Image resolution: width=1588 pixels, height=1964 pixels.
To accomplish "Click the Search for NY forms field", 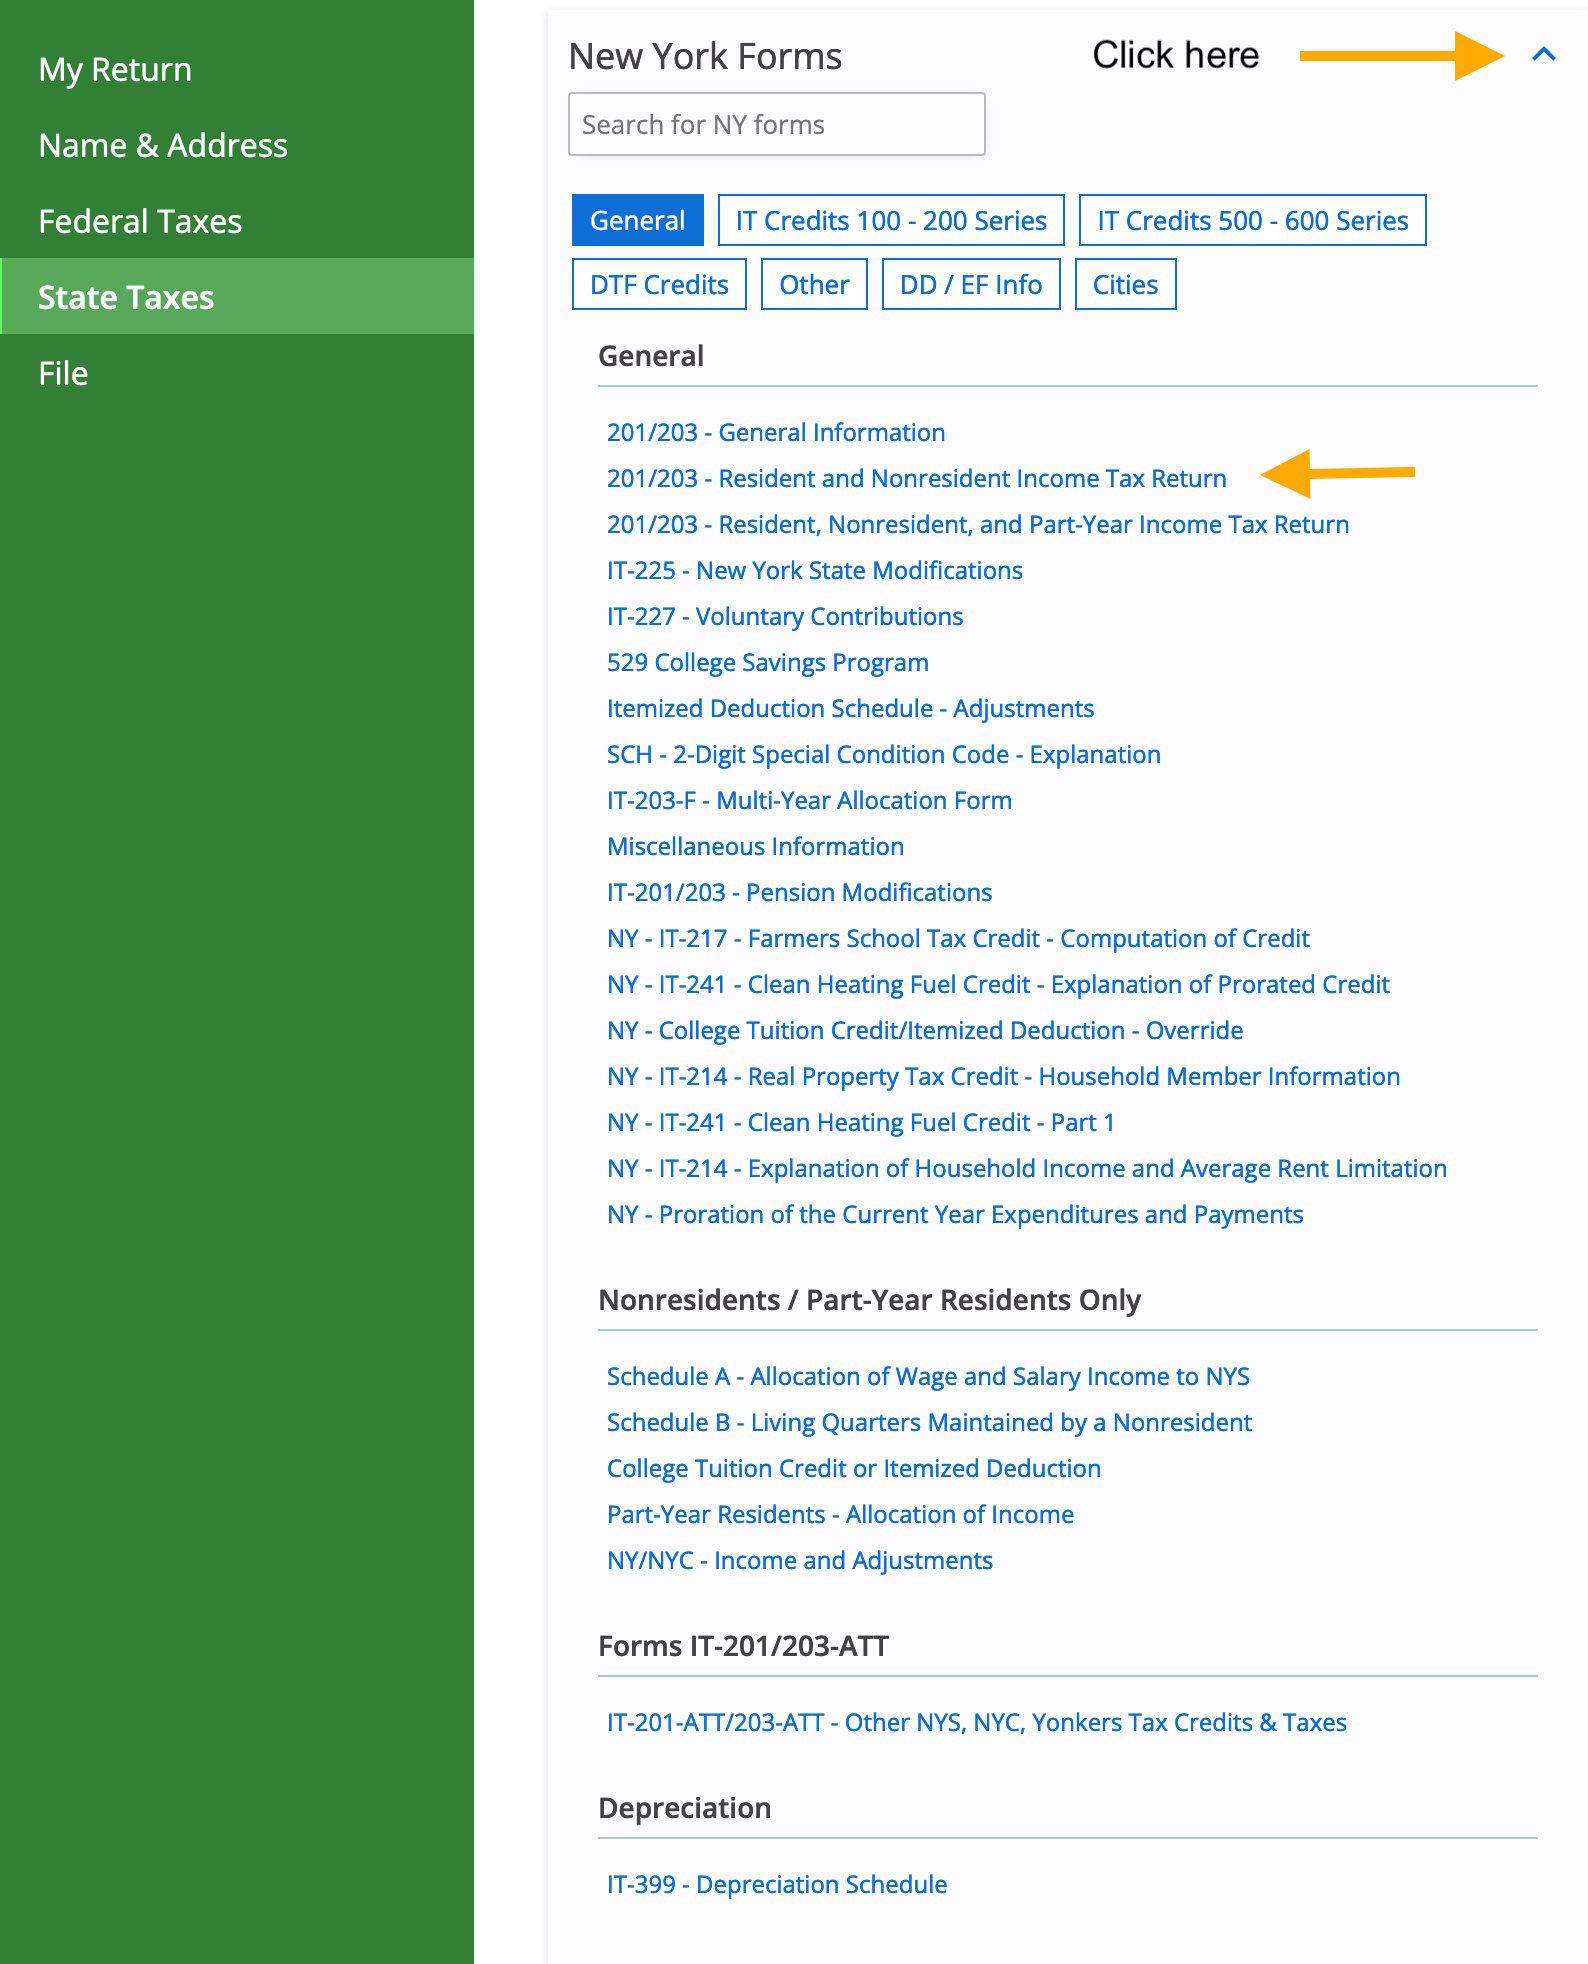I will (x=776, y=125).
